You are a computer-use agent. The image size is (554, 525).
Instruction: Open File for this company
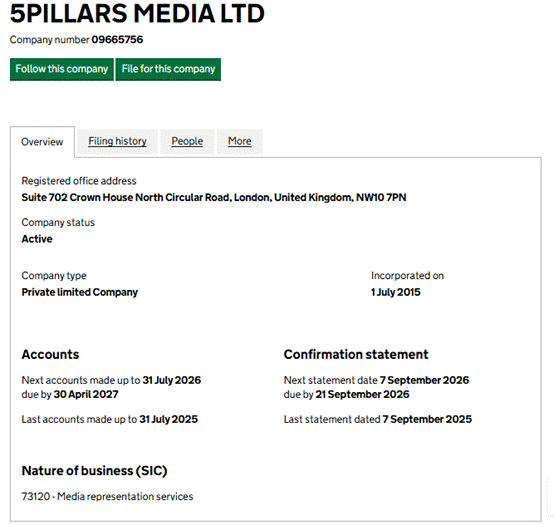[168, 69]
